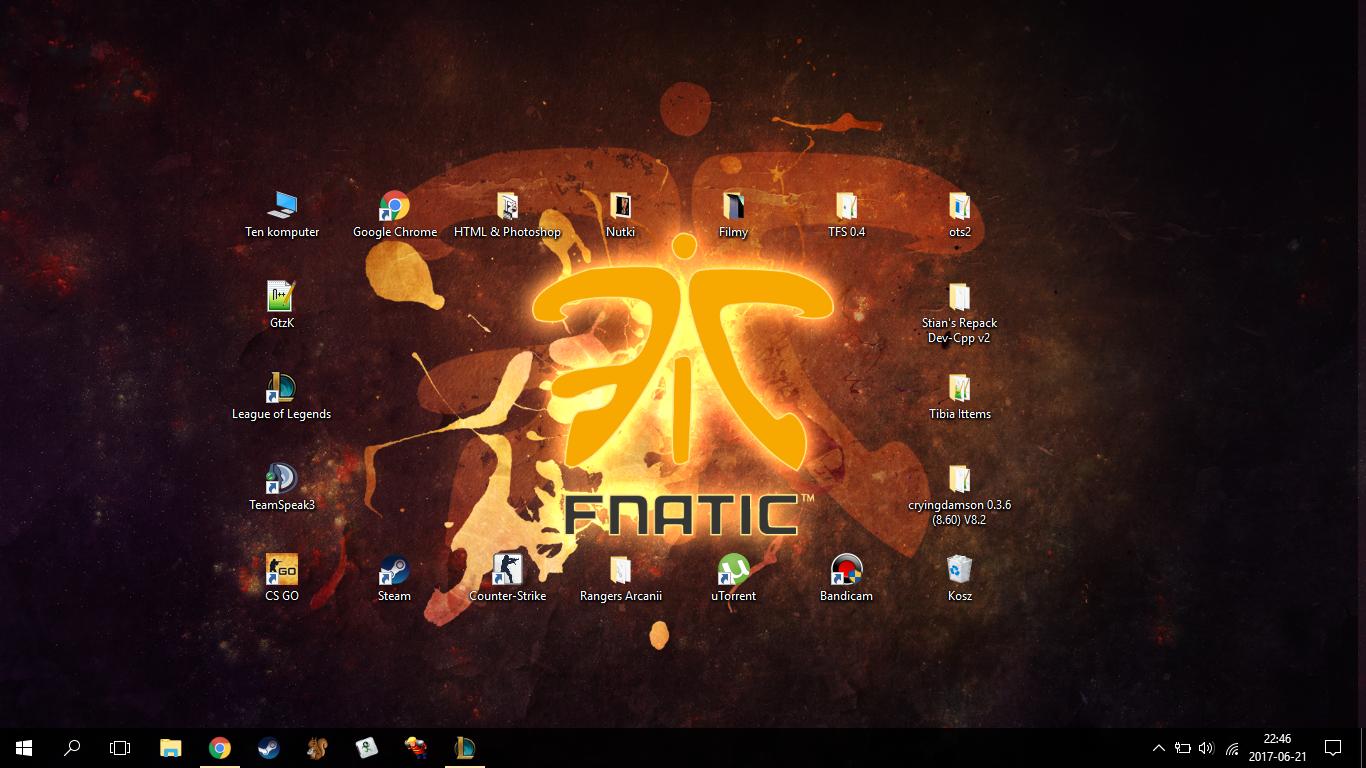
Task: Select the Counter-Strike desktop shortcut
Action: tap(507, 579)
